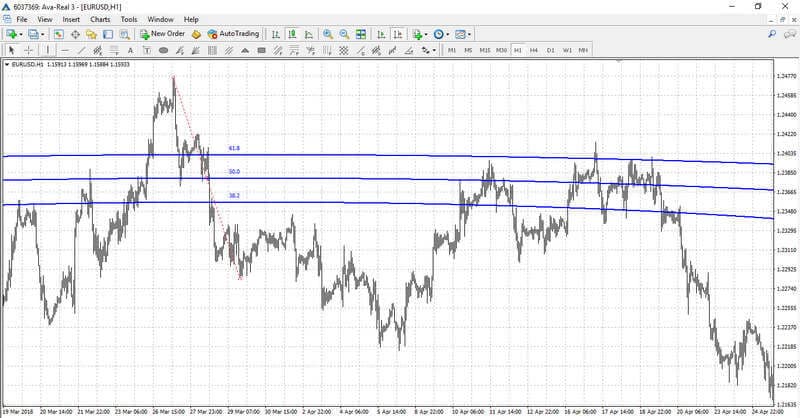Screen dimensions: 800x418
Task: Switch to M5 timeframe
Action: 468,50
